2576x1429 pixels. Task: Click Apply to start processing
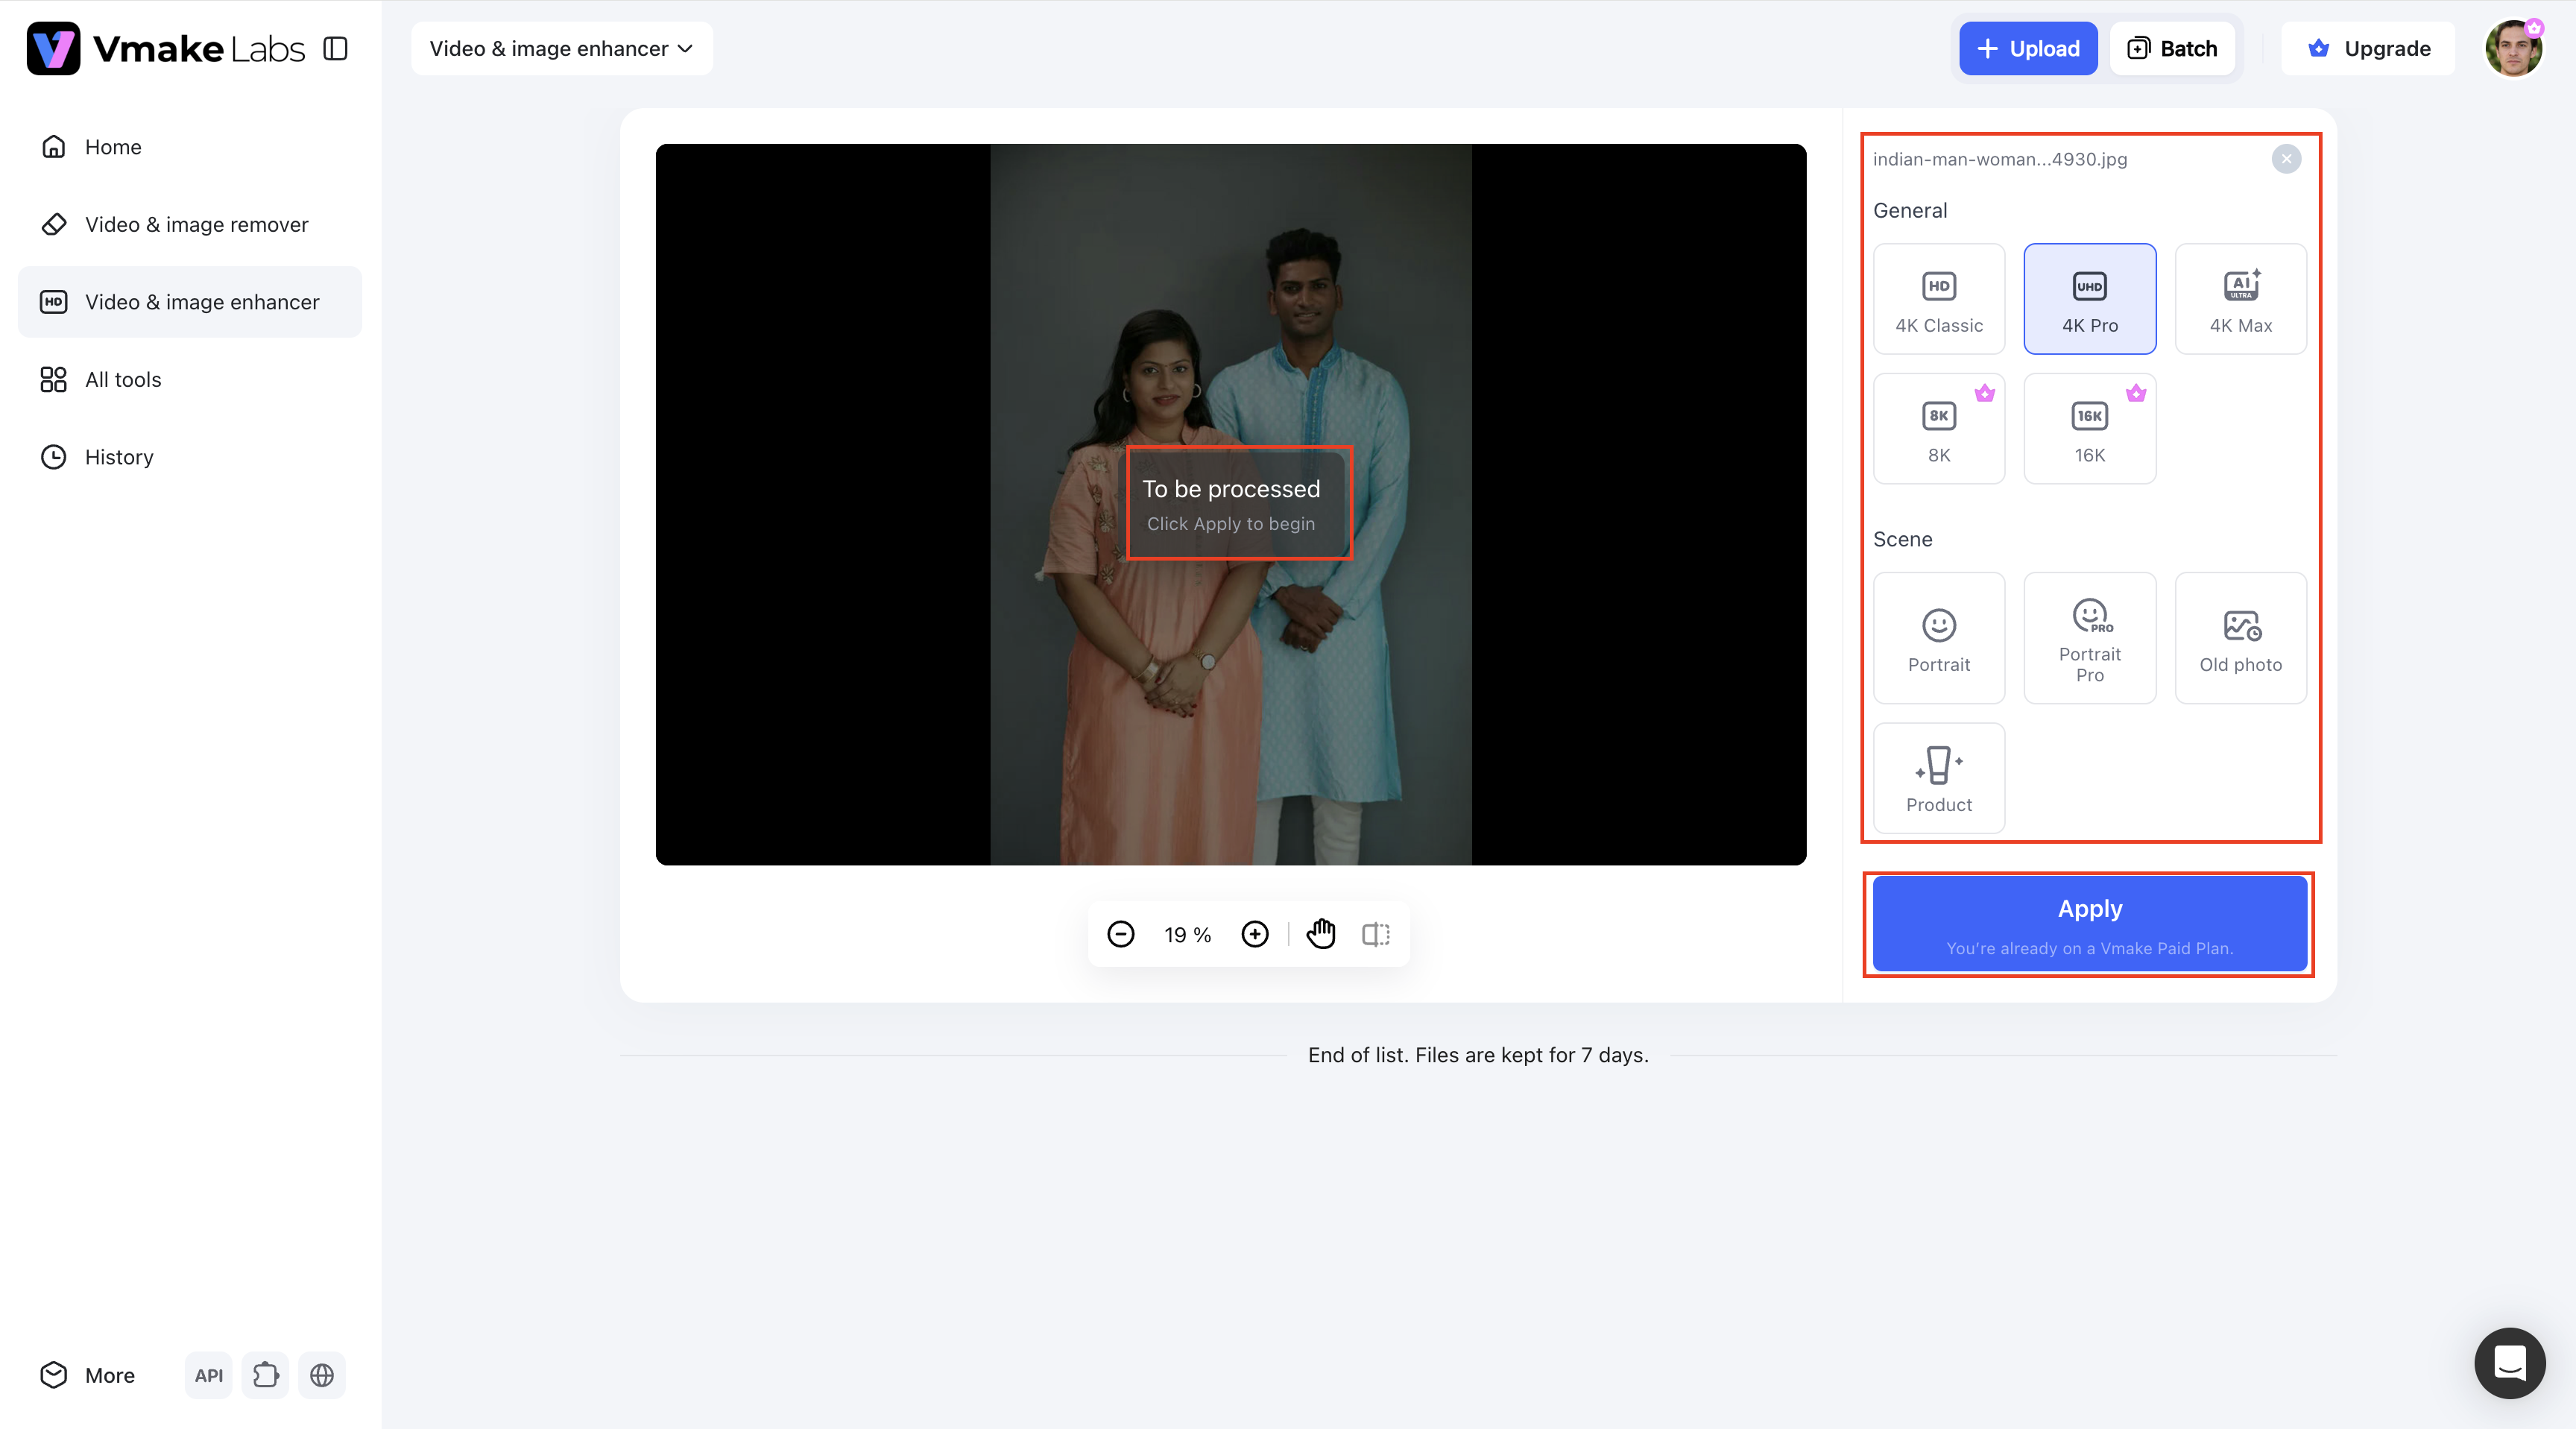(2090, 923)
